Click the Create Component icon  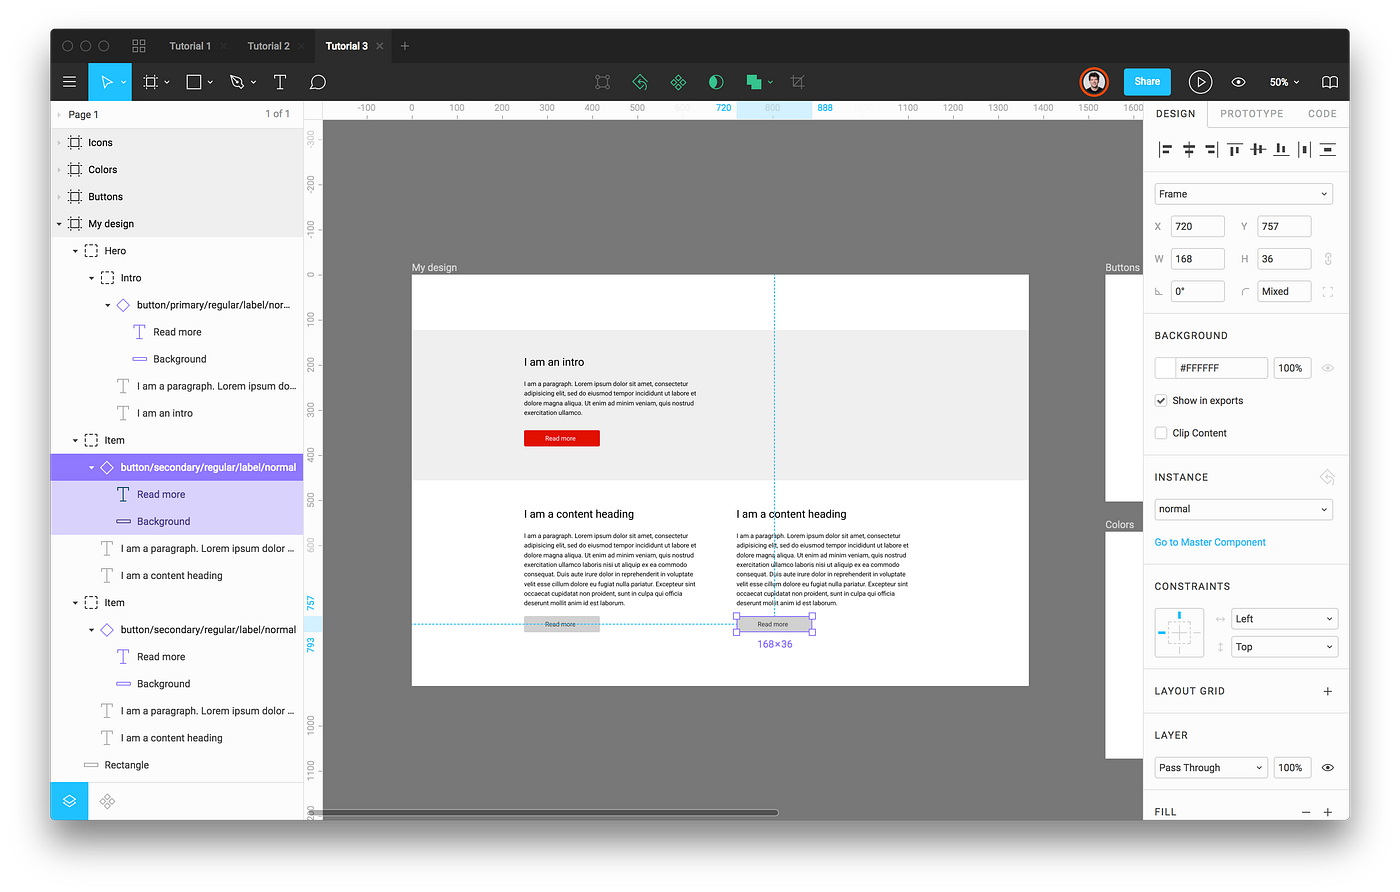(x=678, y=82)
